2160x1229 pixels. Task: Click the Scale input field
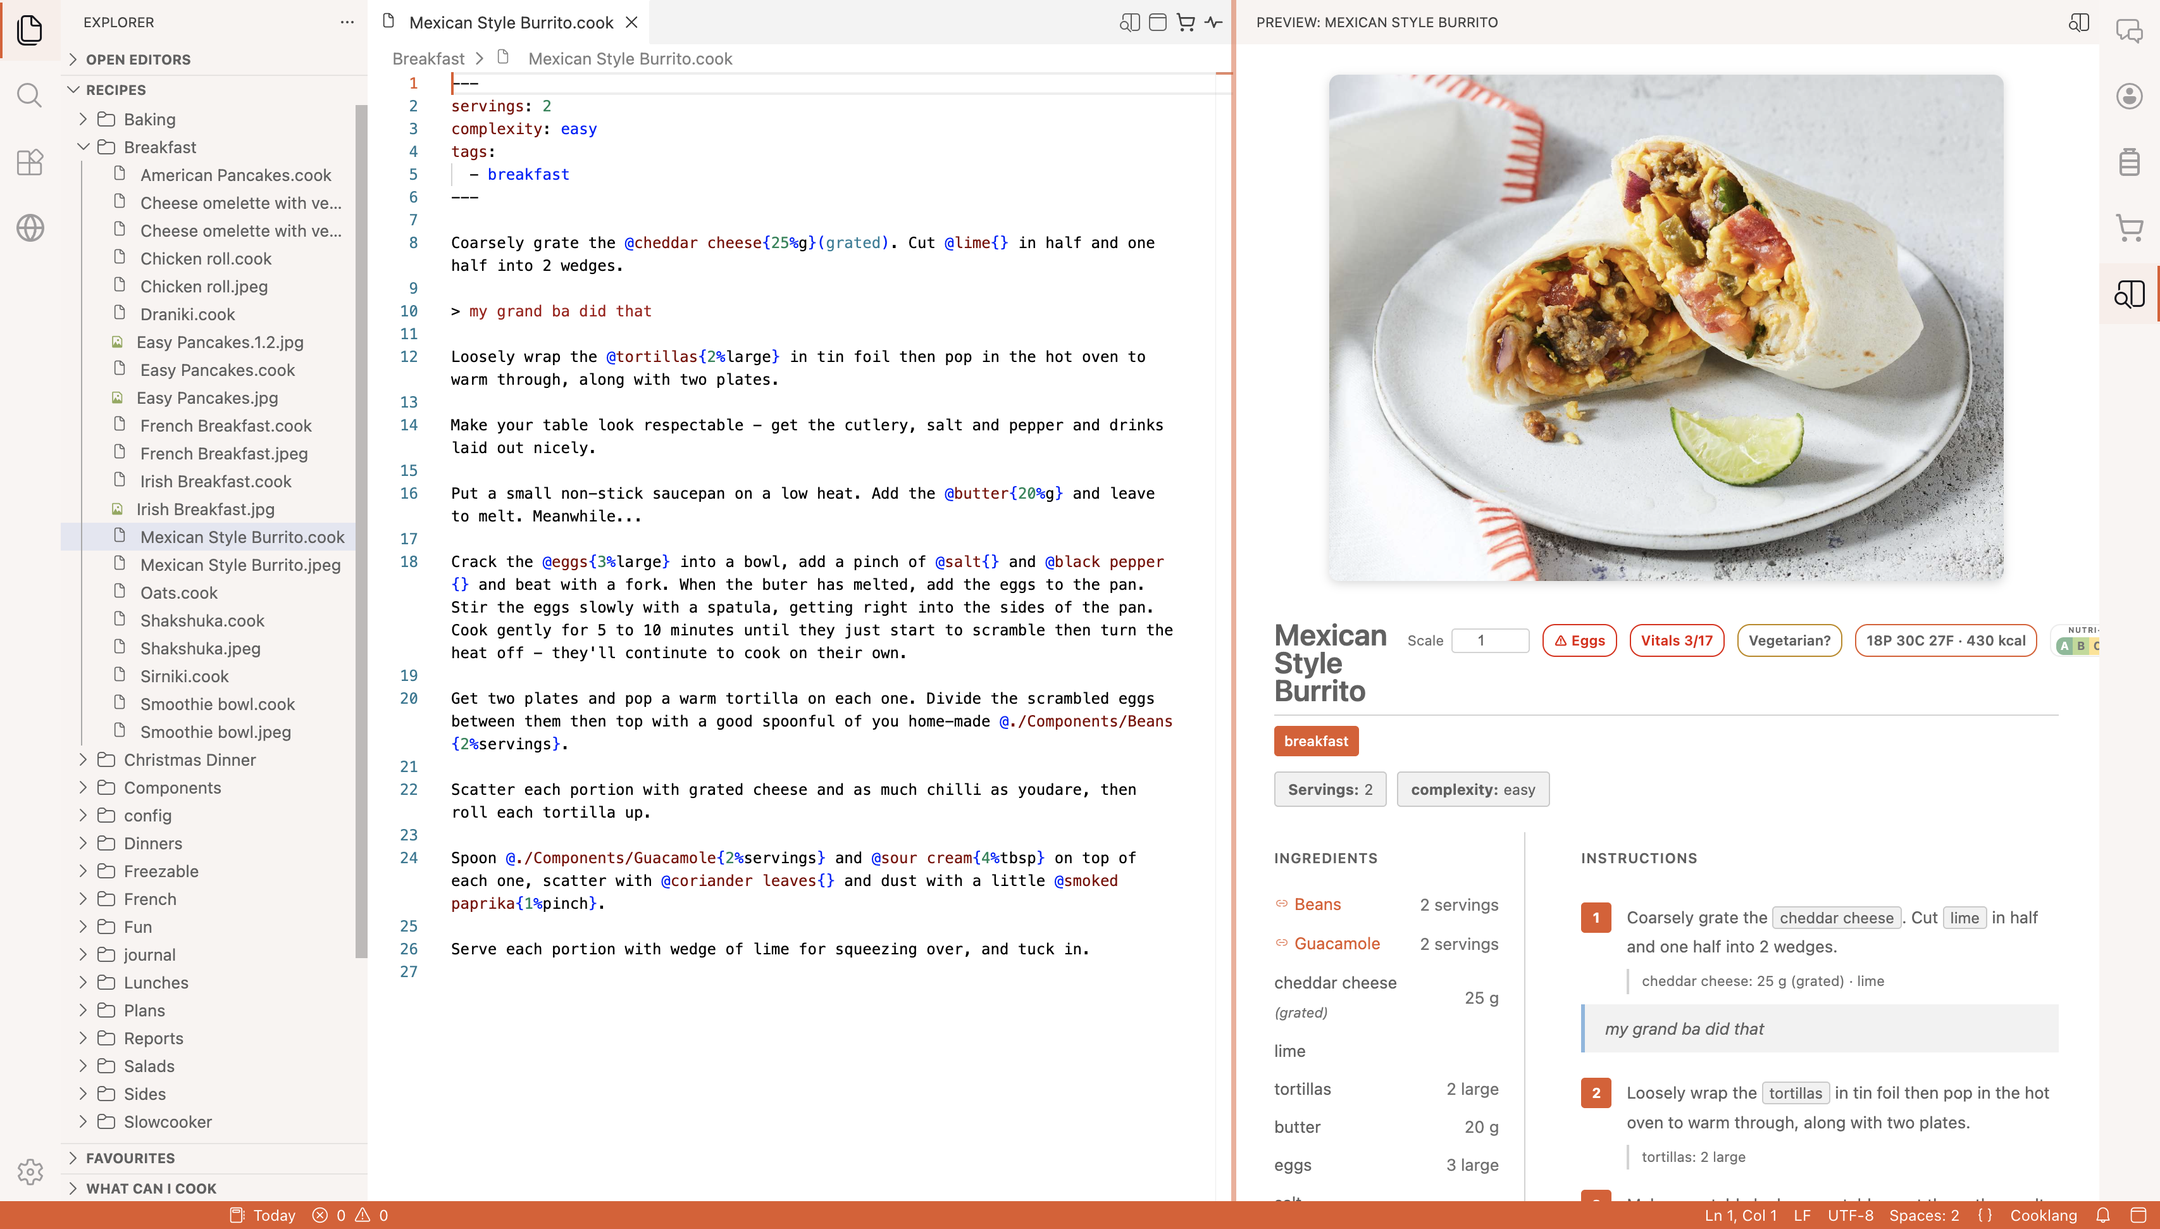[1490, 641]
